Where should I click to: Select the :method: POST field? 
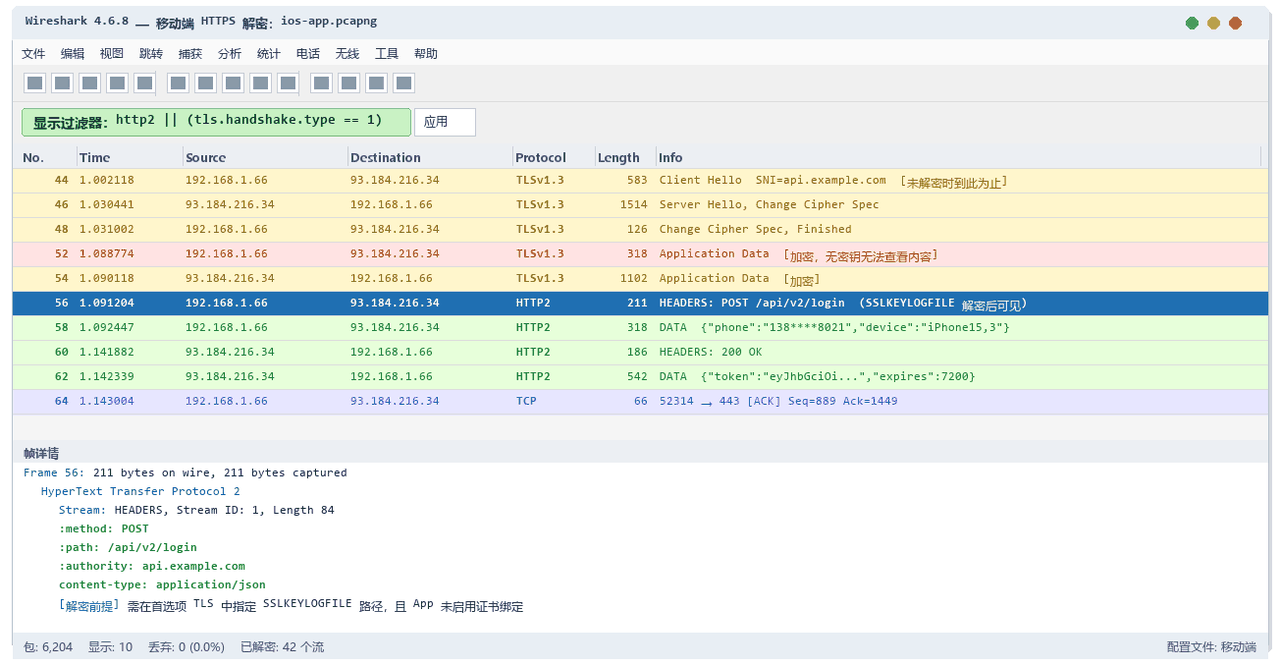click(x=104, y=529)
